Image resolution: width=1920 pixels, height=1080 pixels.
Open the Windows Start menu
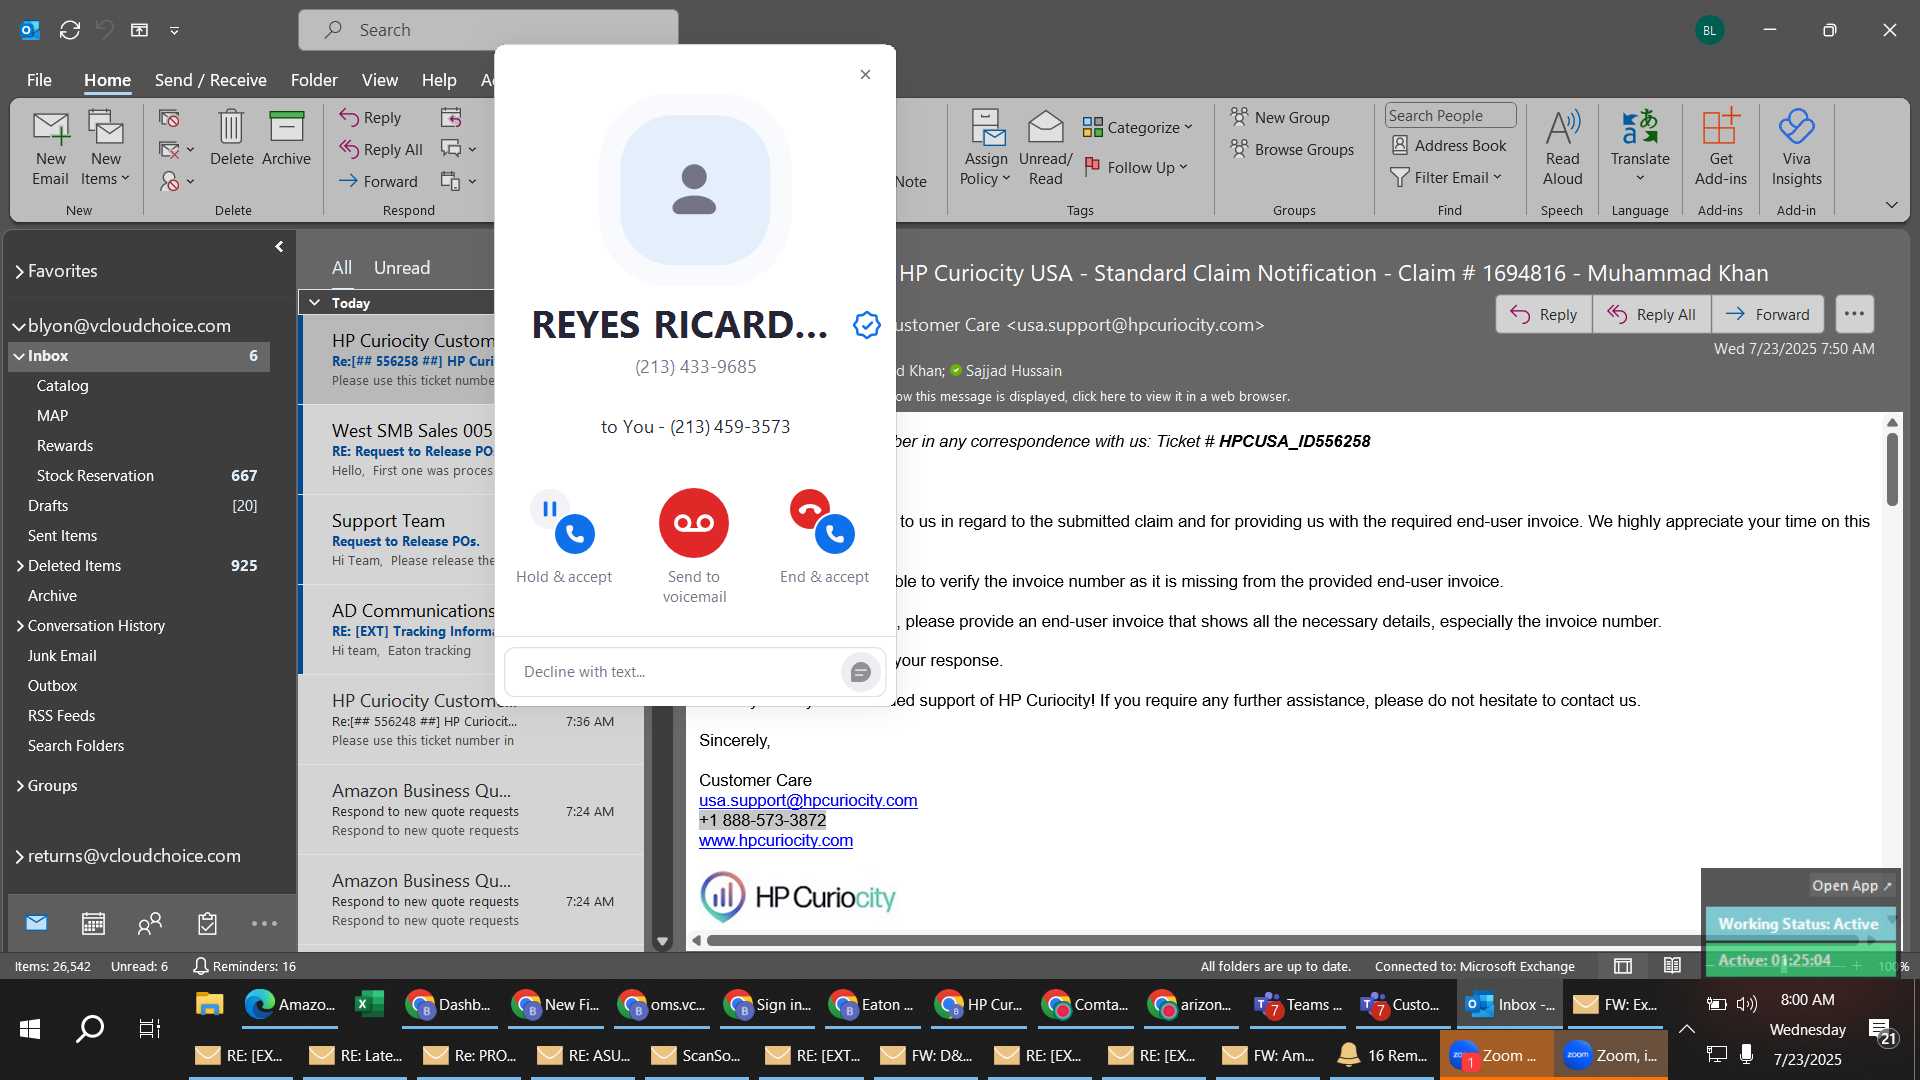tap(30, 1028)
